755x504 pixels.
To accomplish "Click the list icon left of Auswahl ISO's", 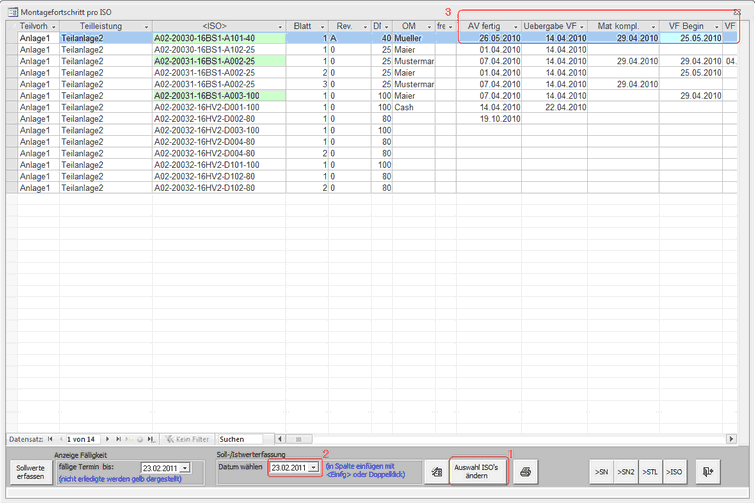I will pyautogui.click(x=436, y=471).
